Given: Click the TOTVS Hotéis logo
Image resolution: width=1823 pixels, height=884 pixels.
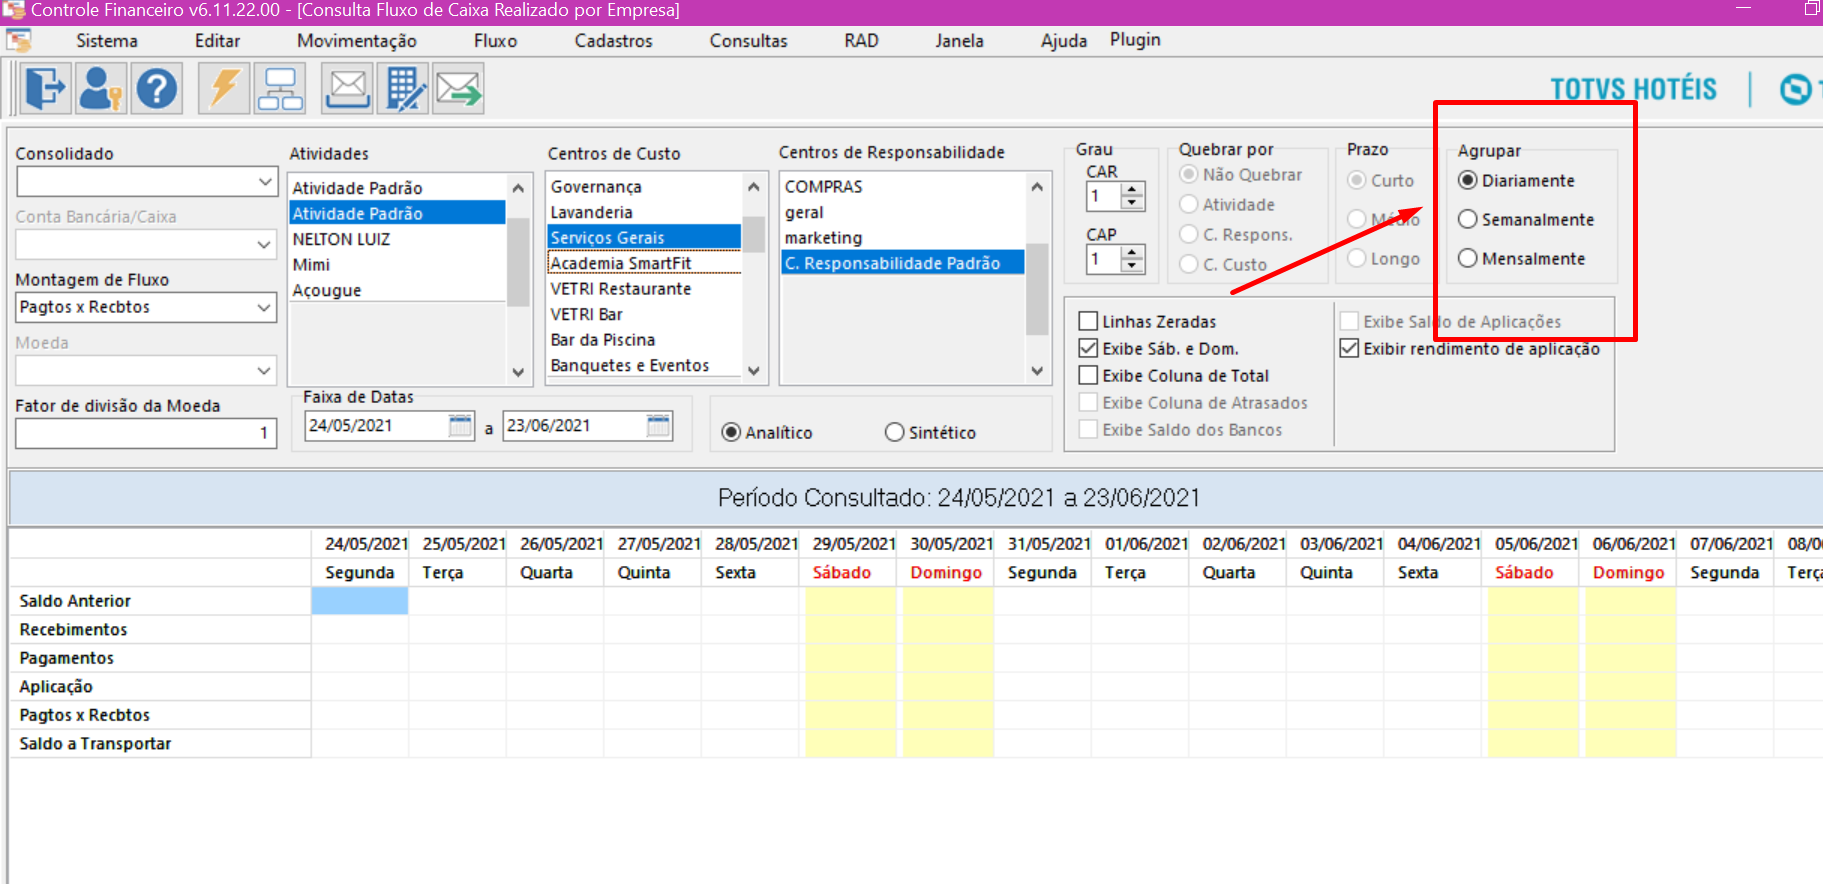Looking at the screenshot, I should pyautogui.click(x=1633, y=89).
